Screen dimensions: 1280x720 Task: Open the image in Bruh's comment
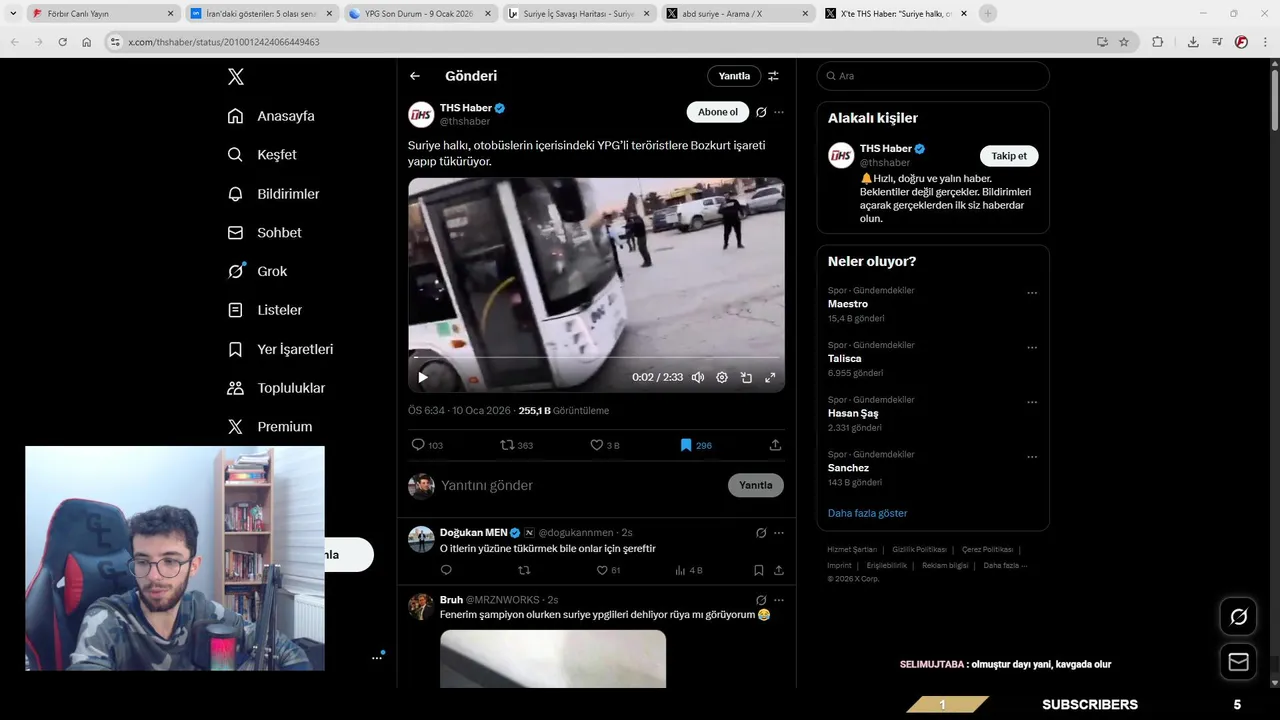point(553,658)
